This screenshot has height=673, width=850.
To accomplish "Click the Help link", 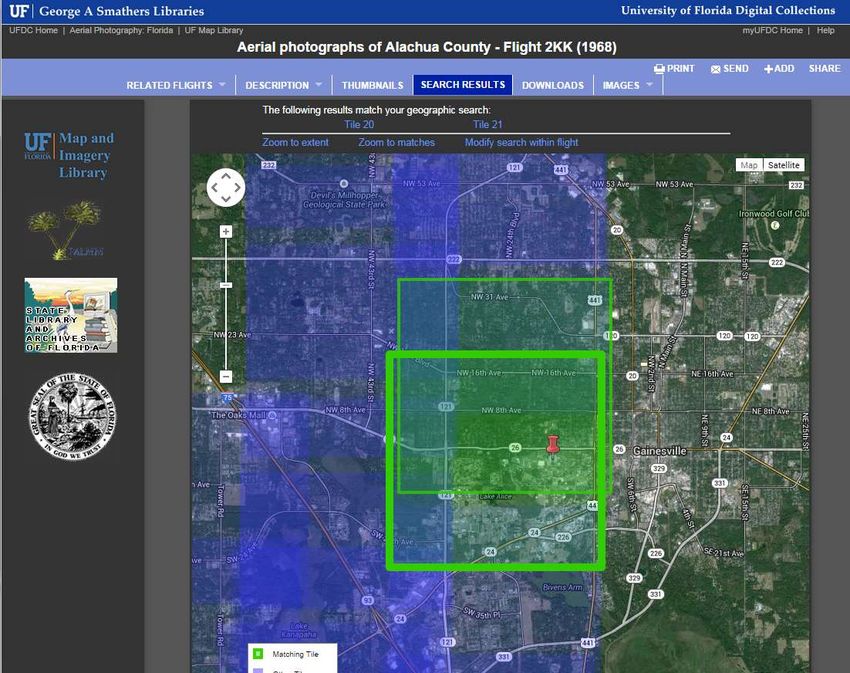I will pos(826,30).
